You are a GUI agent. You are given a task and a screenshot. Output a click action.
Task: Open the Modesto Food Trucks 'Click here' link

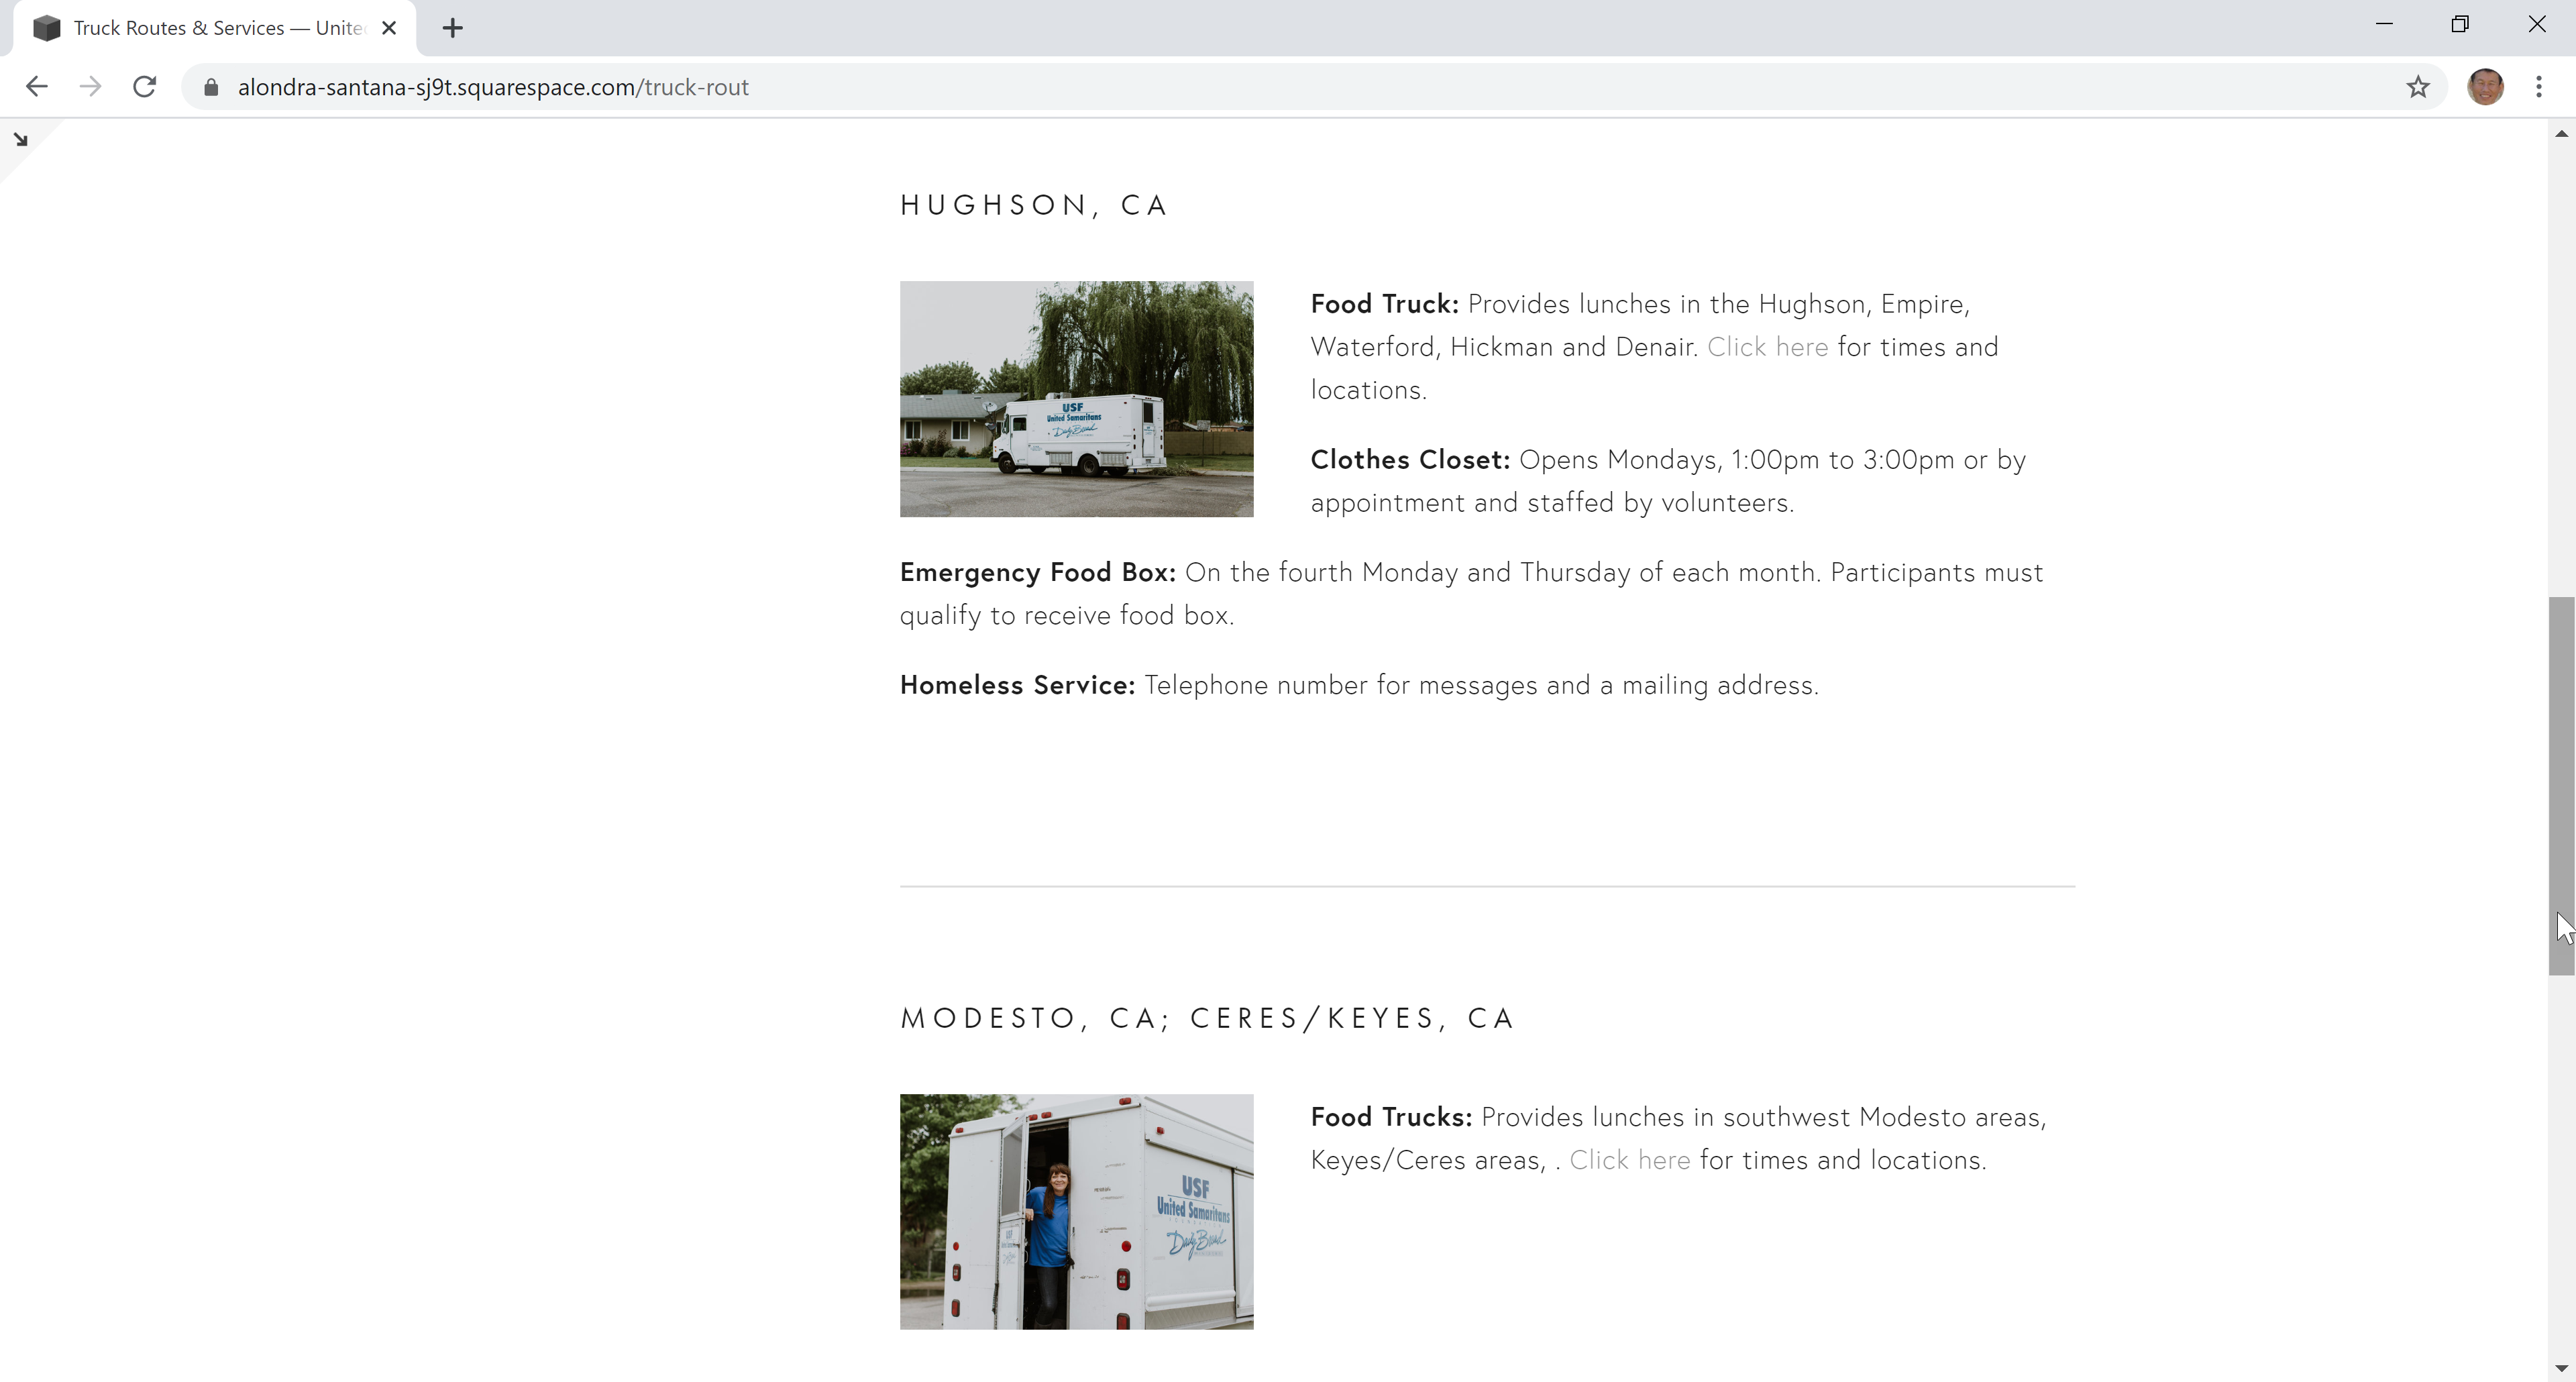coord(1629,1160)
